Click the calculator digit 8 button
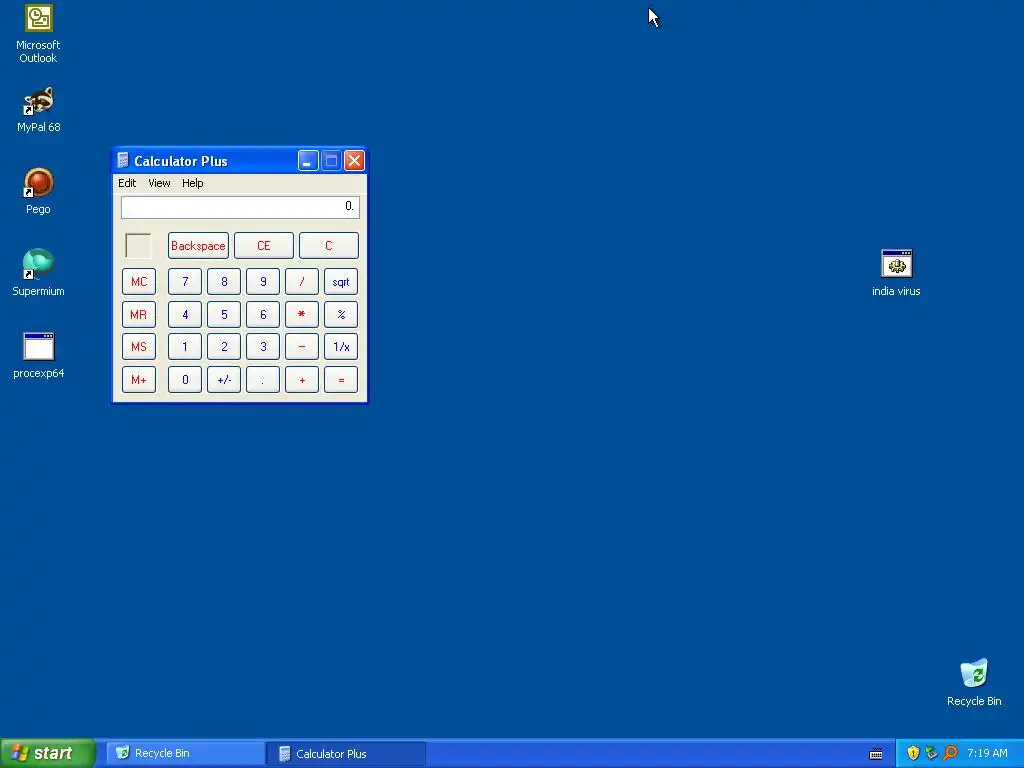 [x=224, y=281]
